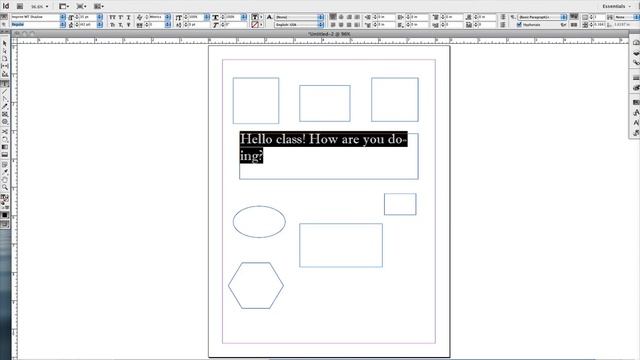Open the language English: USA dropdown
The height and width of the screenshot is (360, 640).
(x=299, y=25)
